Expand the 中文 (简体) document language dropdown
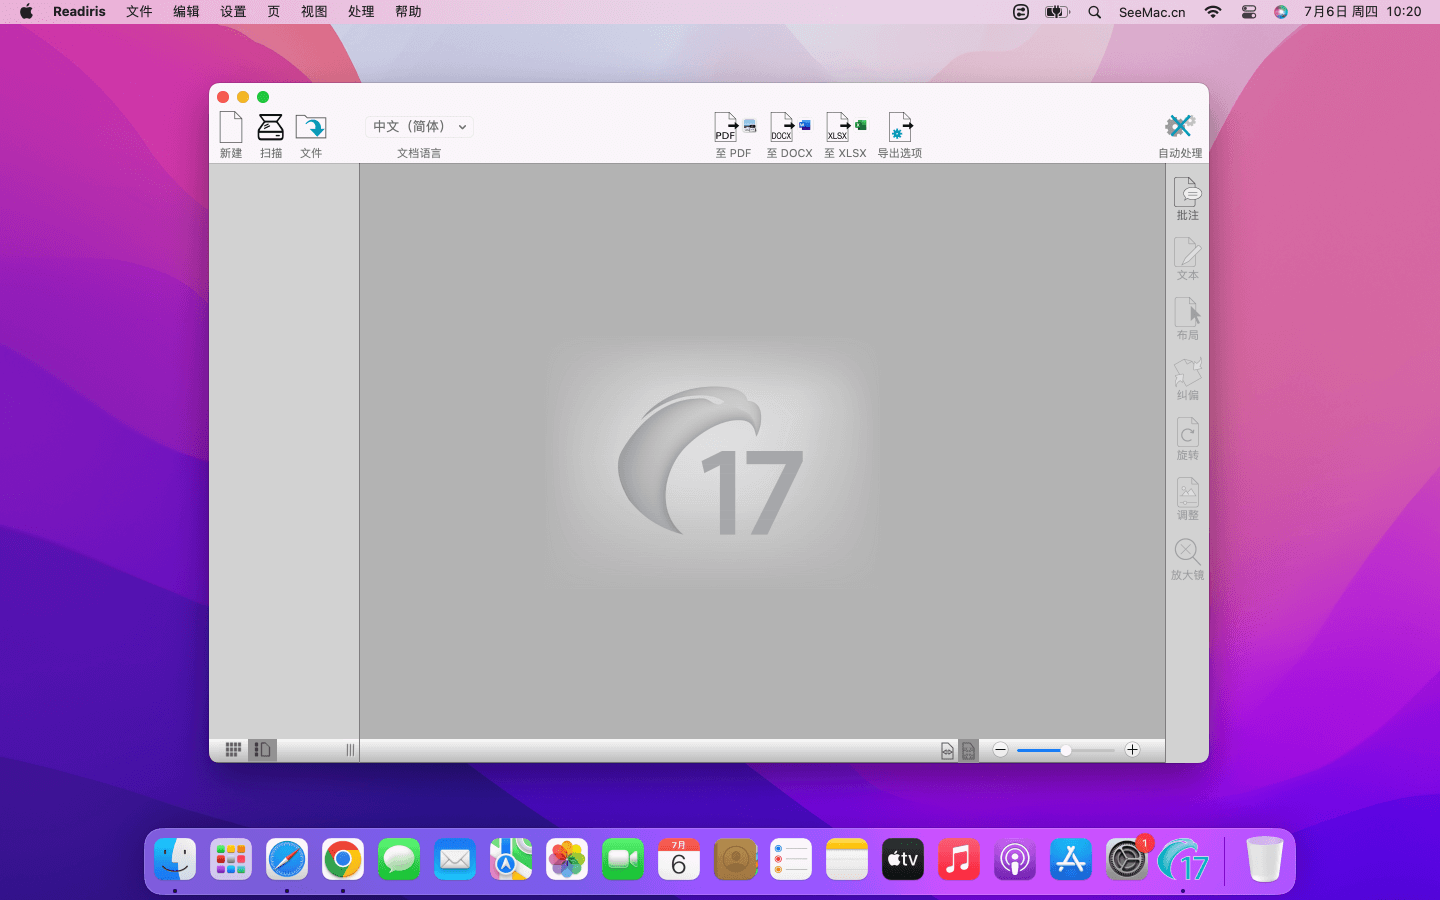The width and height of the screenshot is (1440, 900). click(420, 127)
